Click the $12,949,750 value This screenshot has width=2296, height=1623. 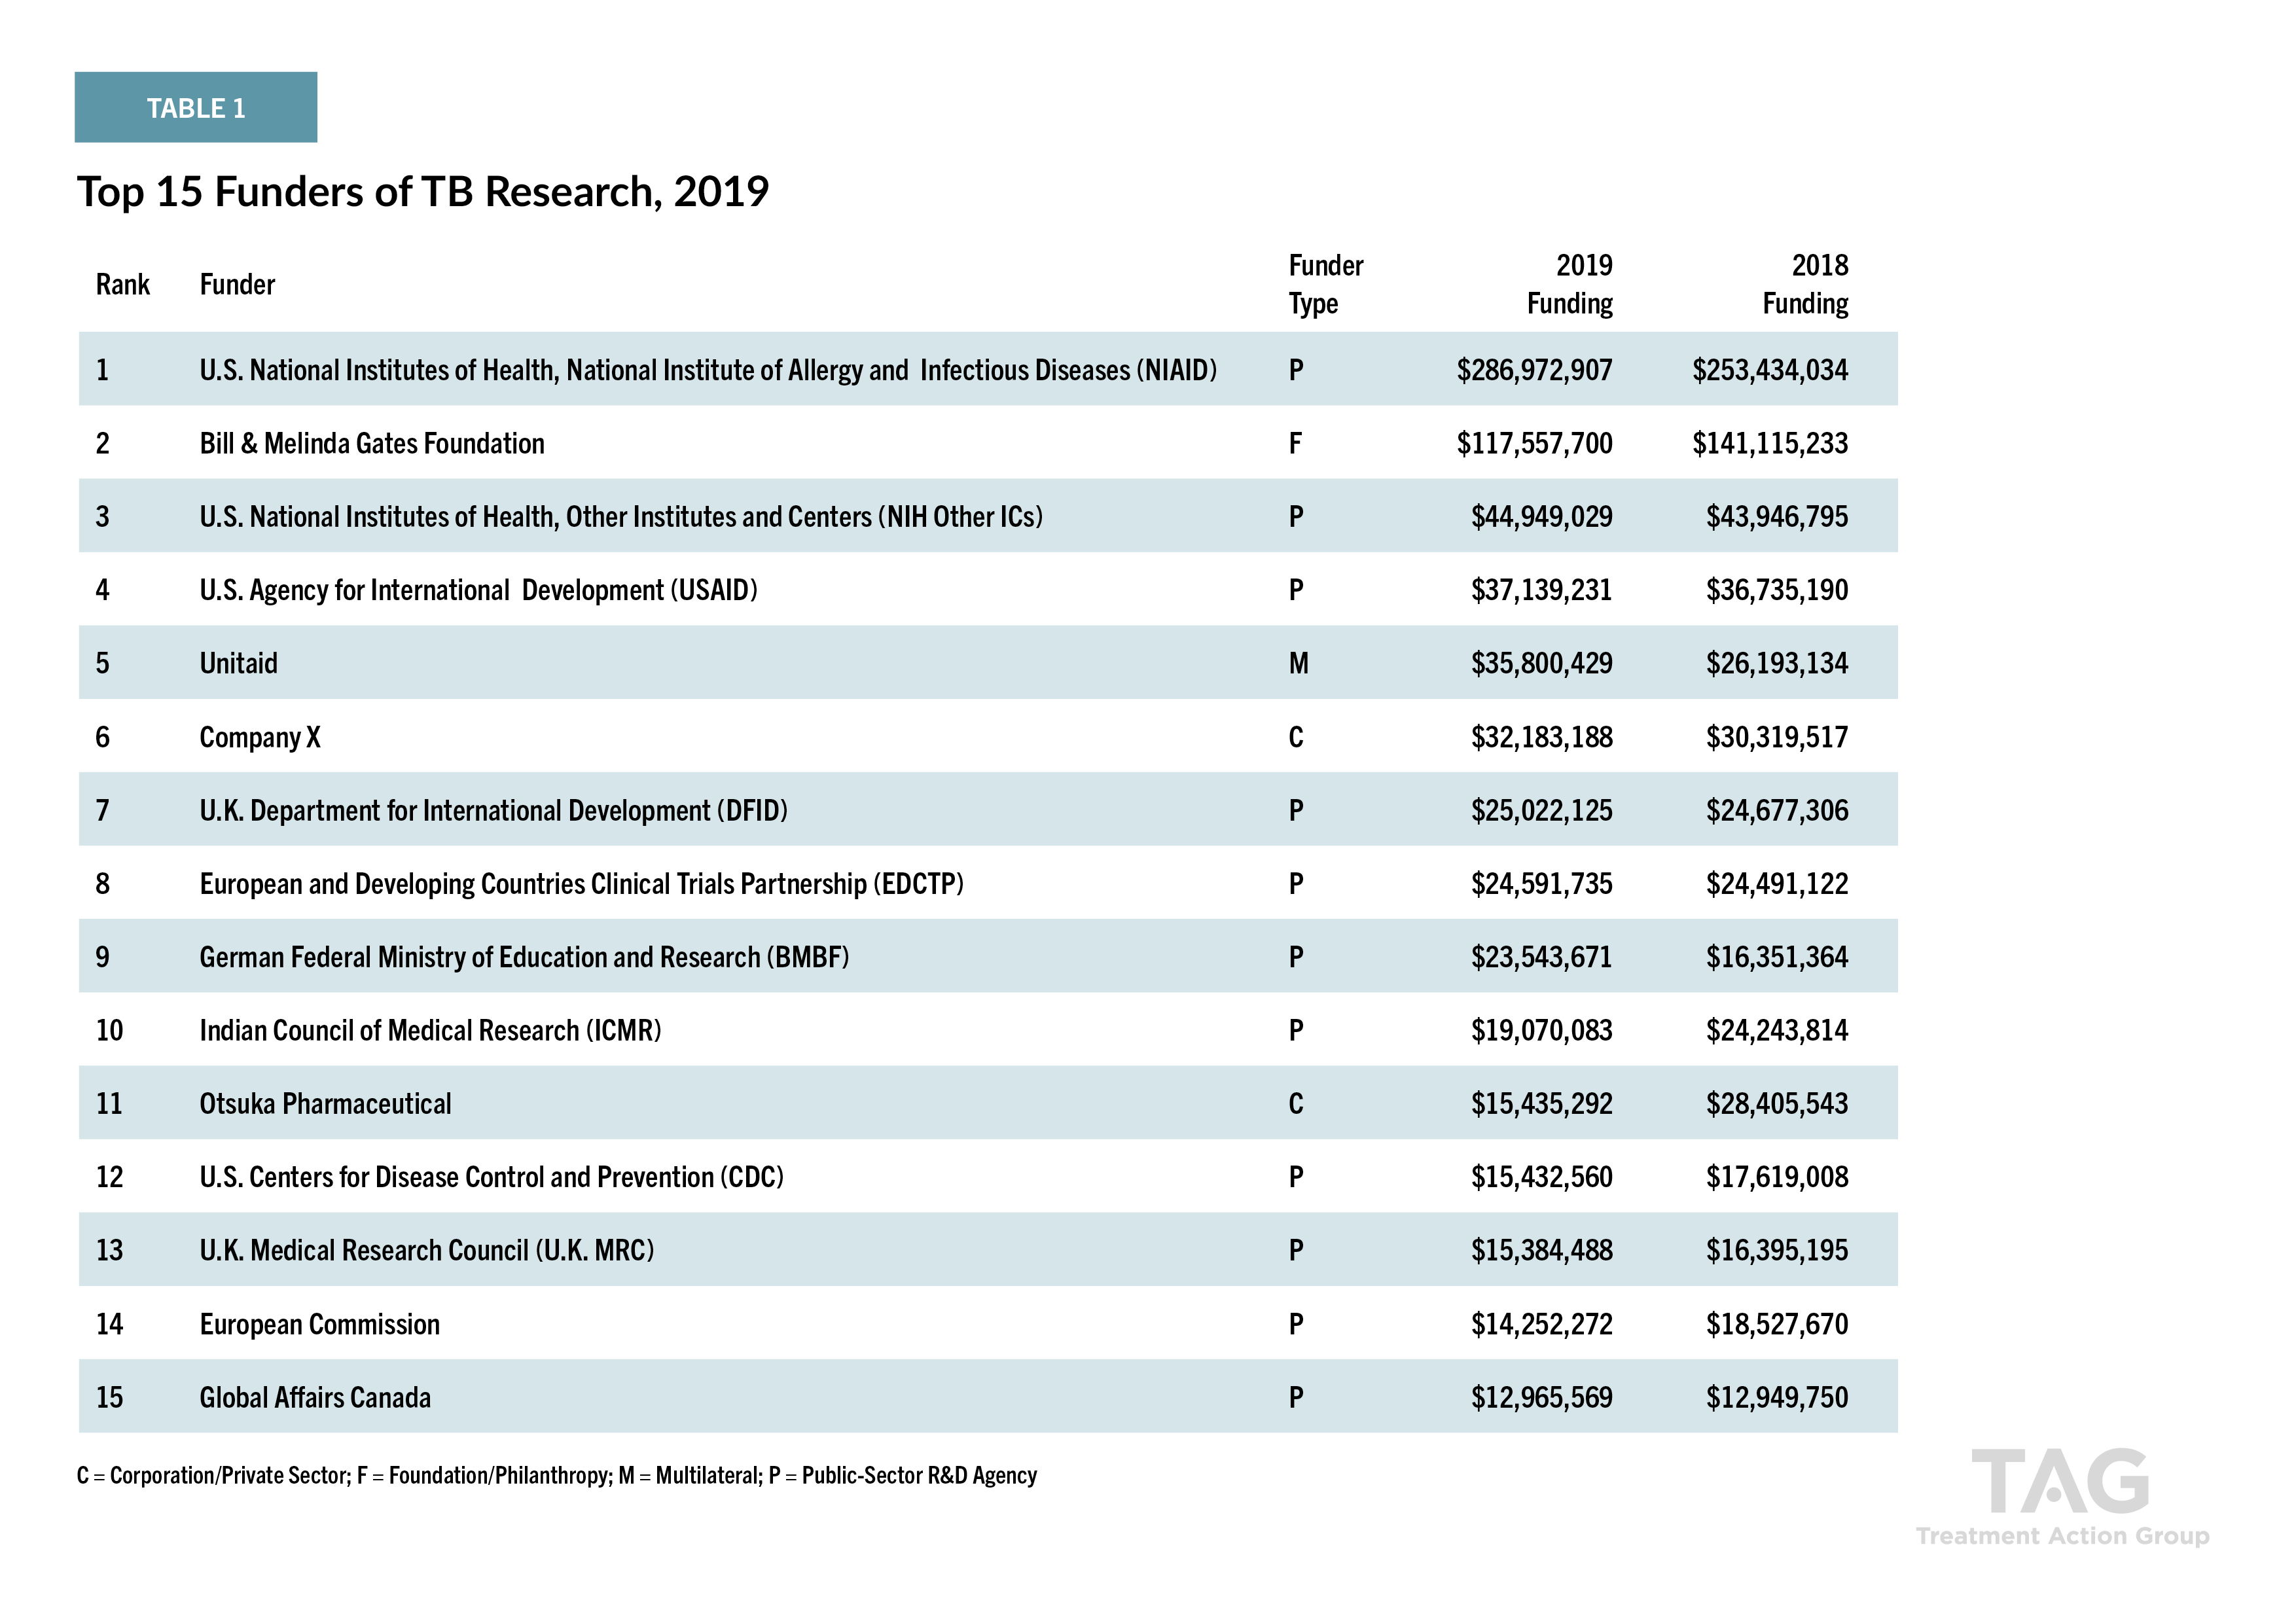pyautogui.click(x=1777, y=1398)
